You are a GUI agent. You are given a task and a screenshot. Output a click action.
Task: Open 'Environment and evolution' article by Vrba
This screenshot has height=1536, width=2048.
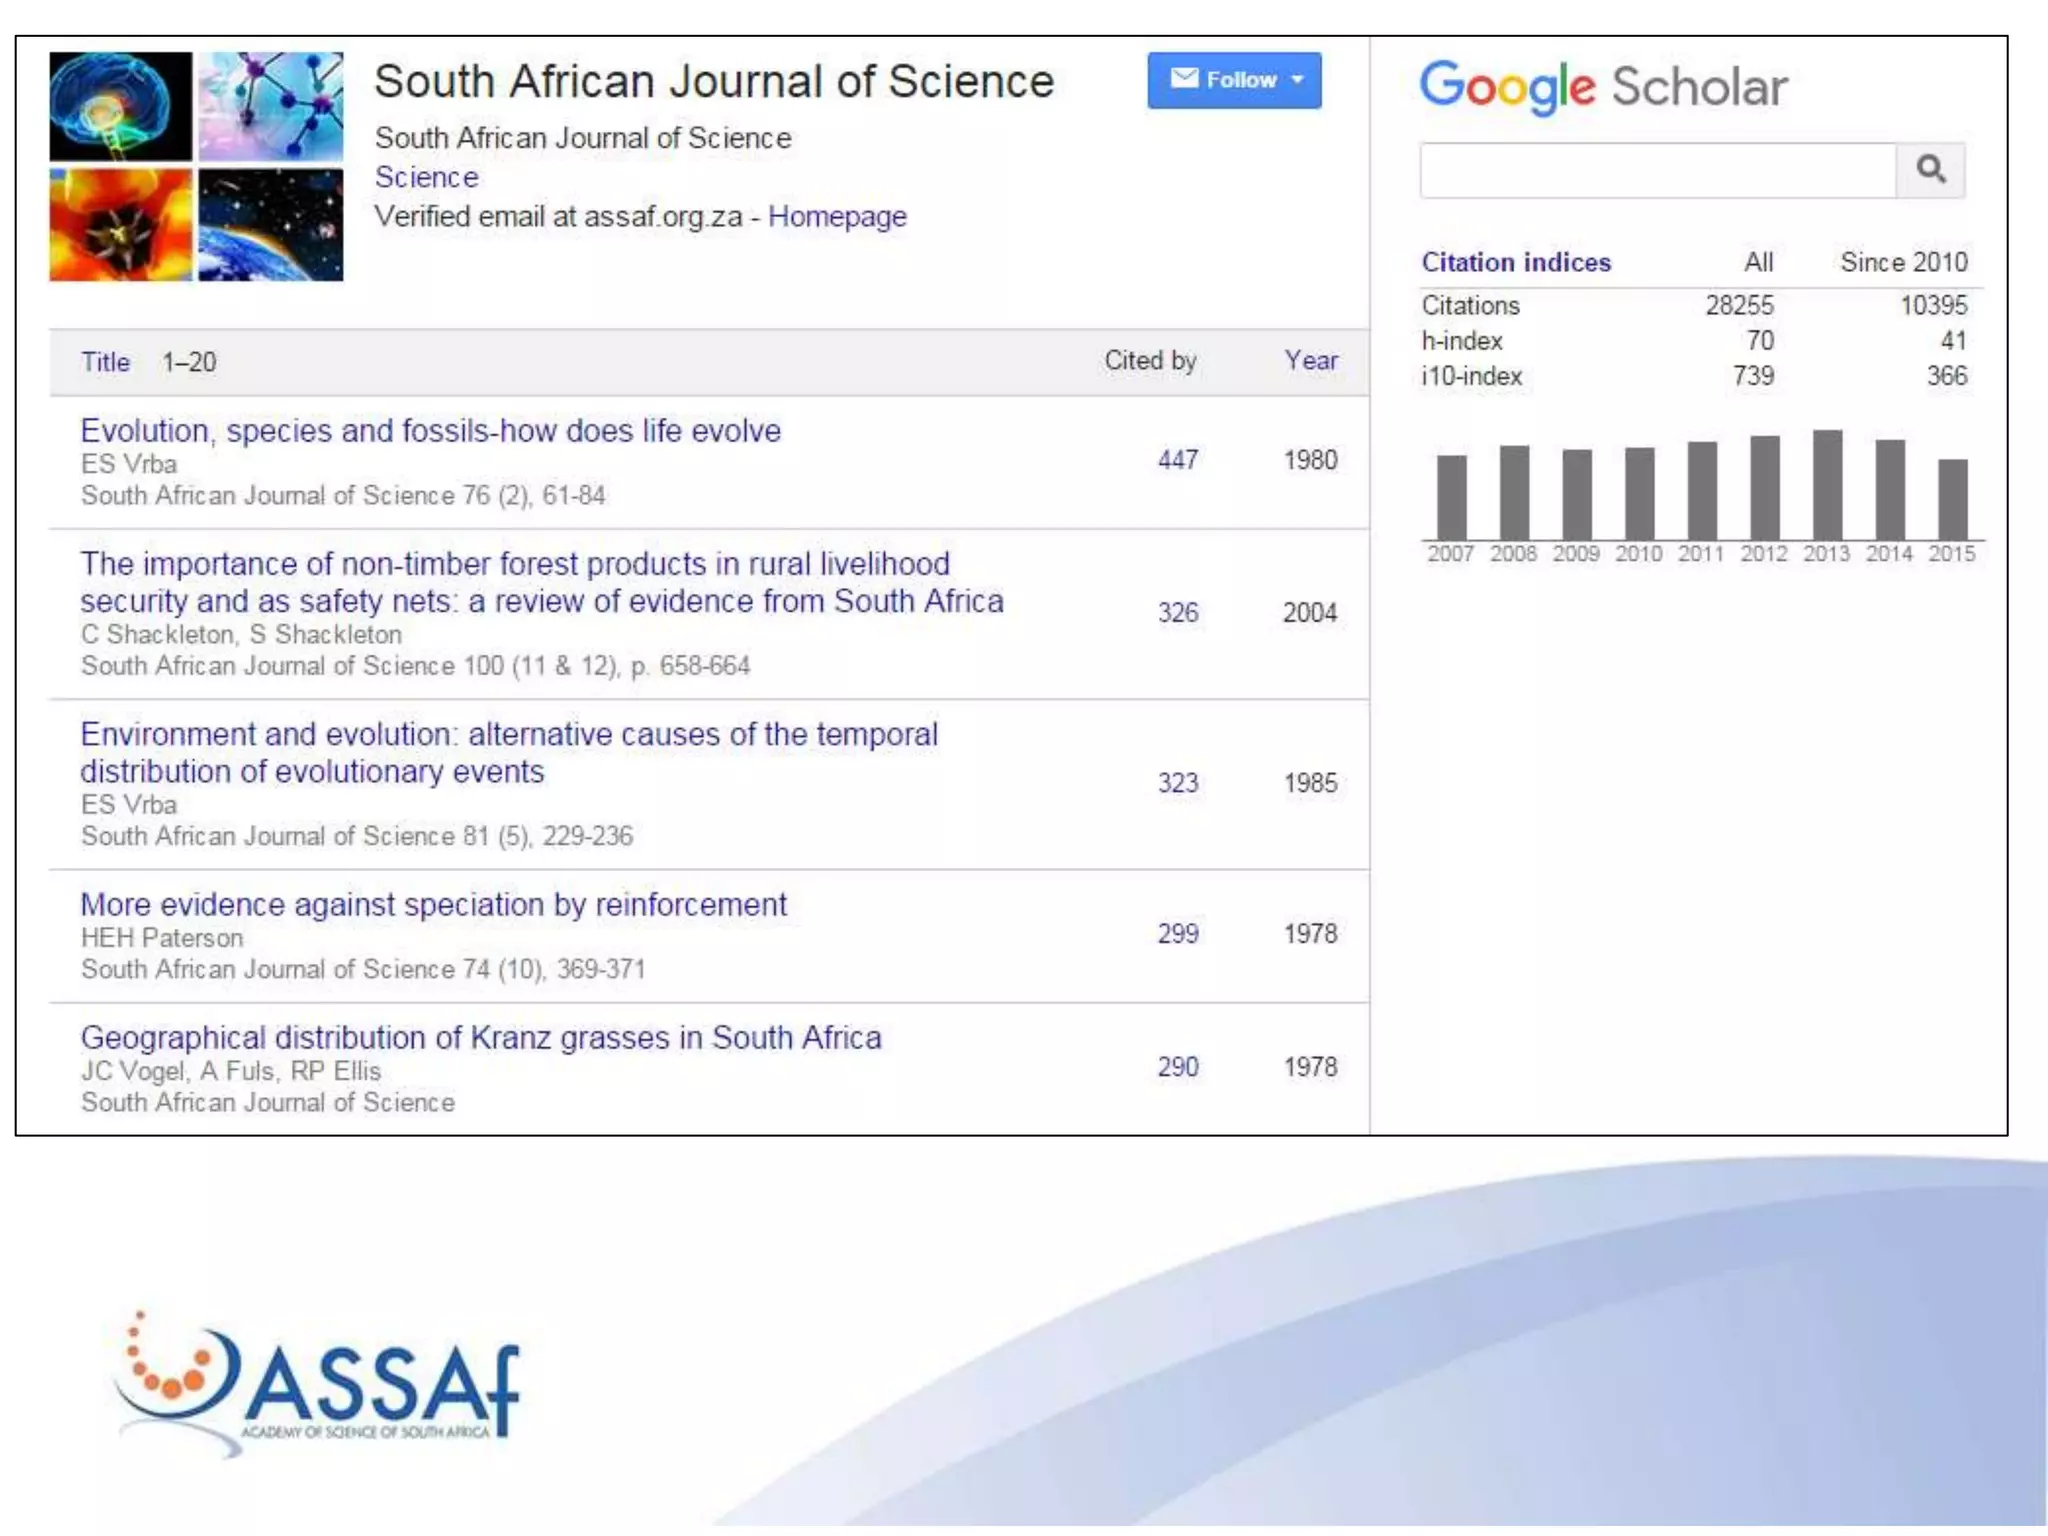tap(509, 752)
